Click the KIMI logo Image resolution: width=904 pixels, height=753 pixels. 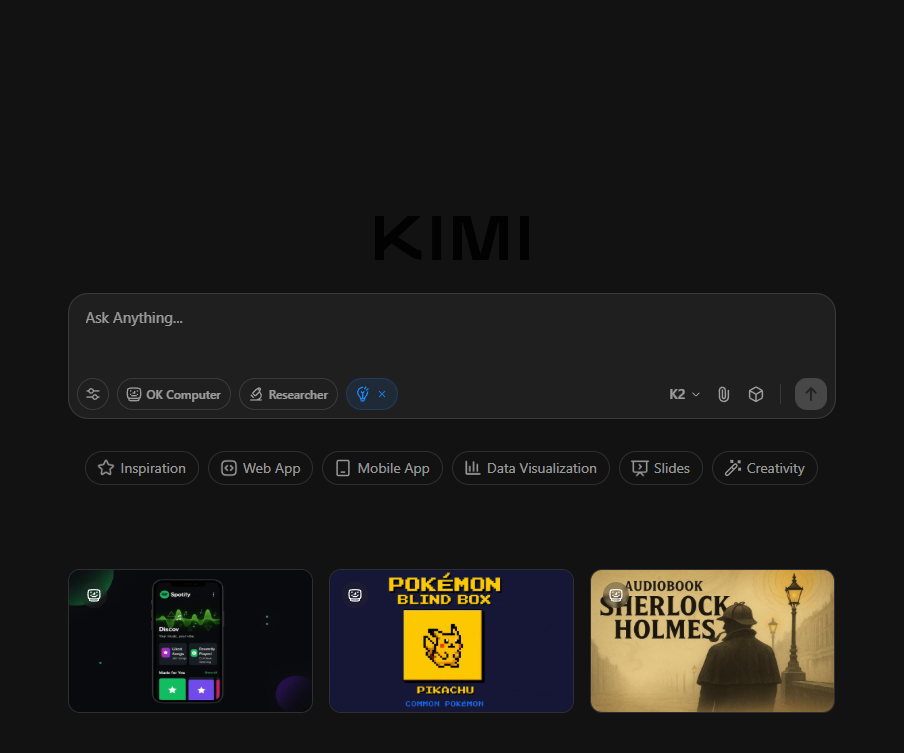click(452, 238)
